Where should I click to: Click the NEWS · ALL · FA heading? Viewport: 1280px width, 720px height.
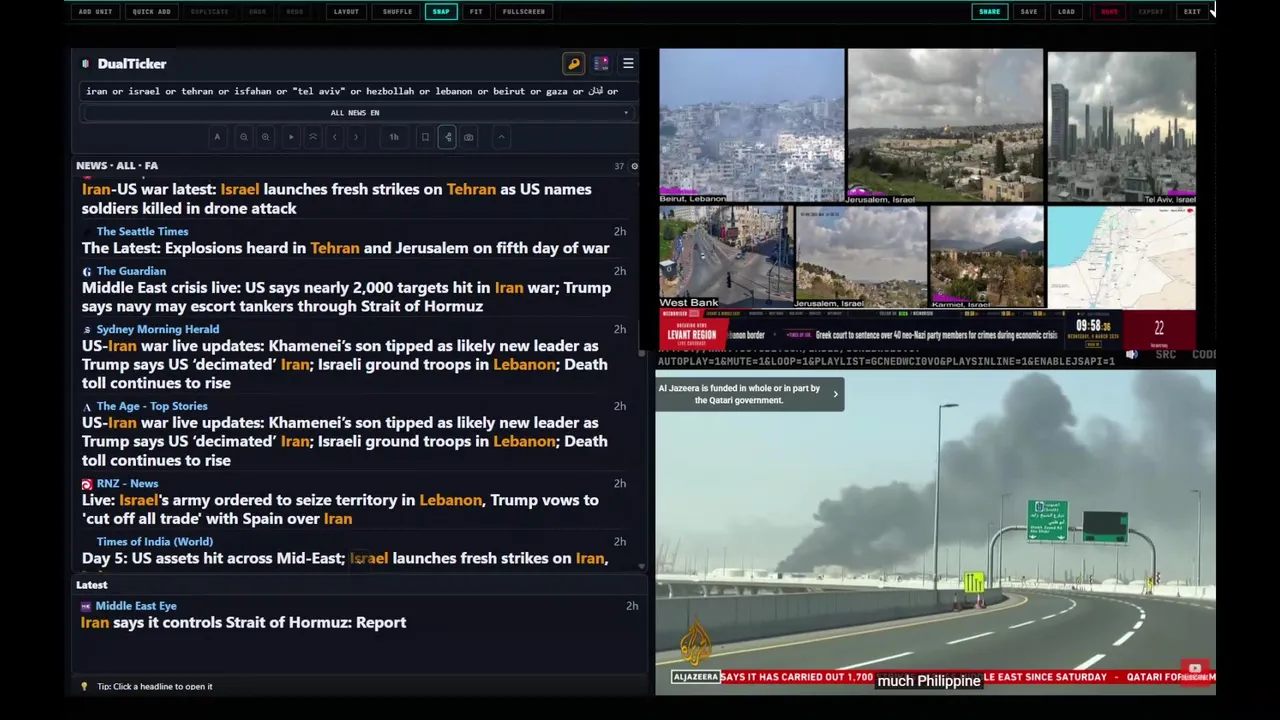pyautogui.click(x=117, y=166)
